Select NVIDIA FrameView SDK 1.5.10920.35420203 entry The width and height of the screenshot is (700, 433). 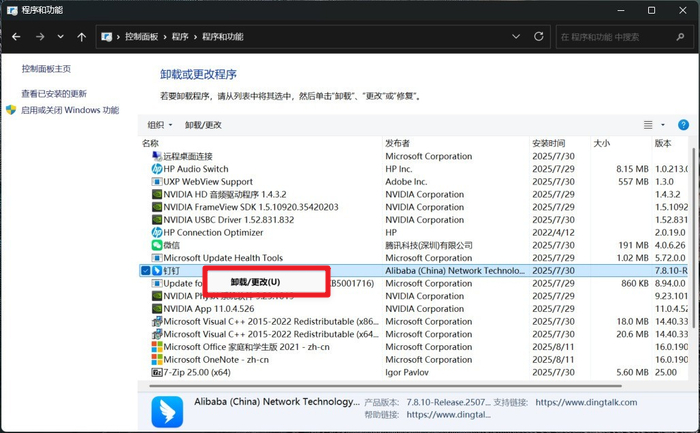pos(251,207)
